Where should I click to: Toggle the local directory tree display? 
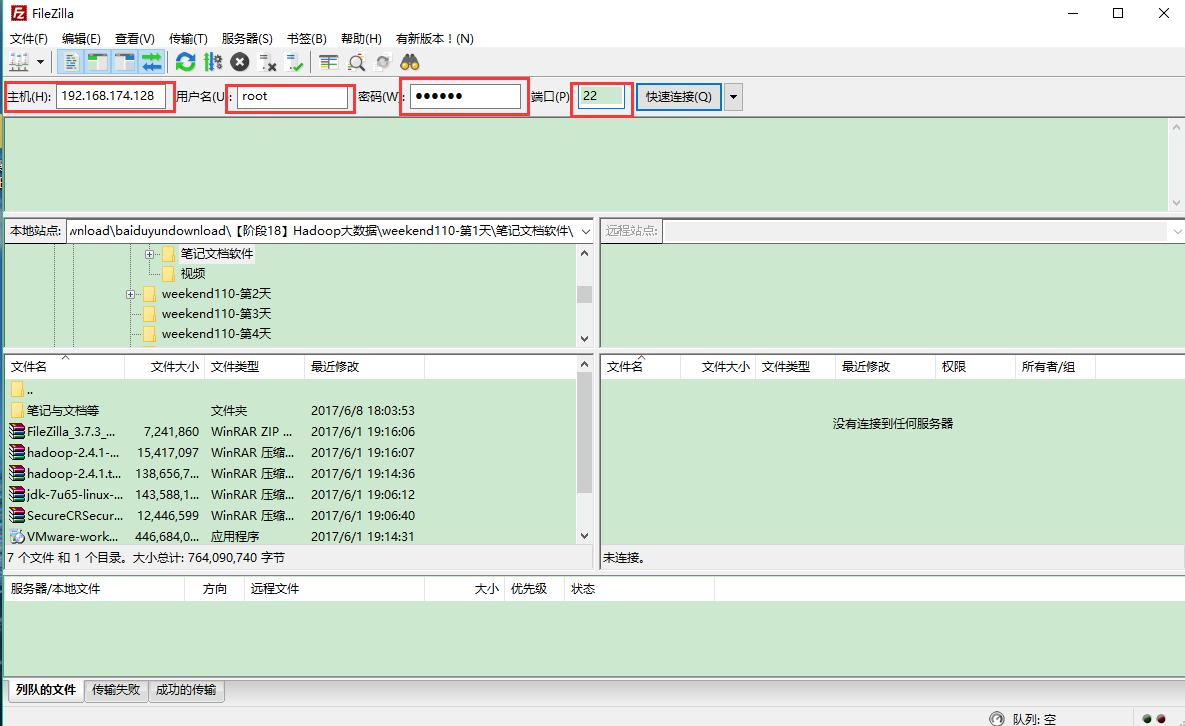point(98,63)
